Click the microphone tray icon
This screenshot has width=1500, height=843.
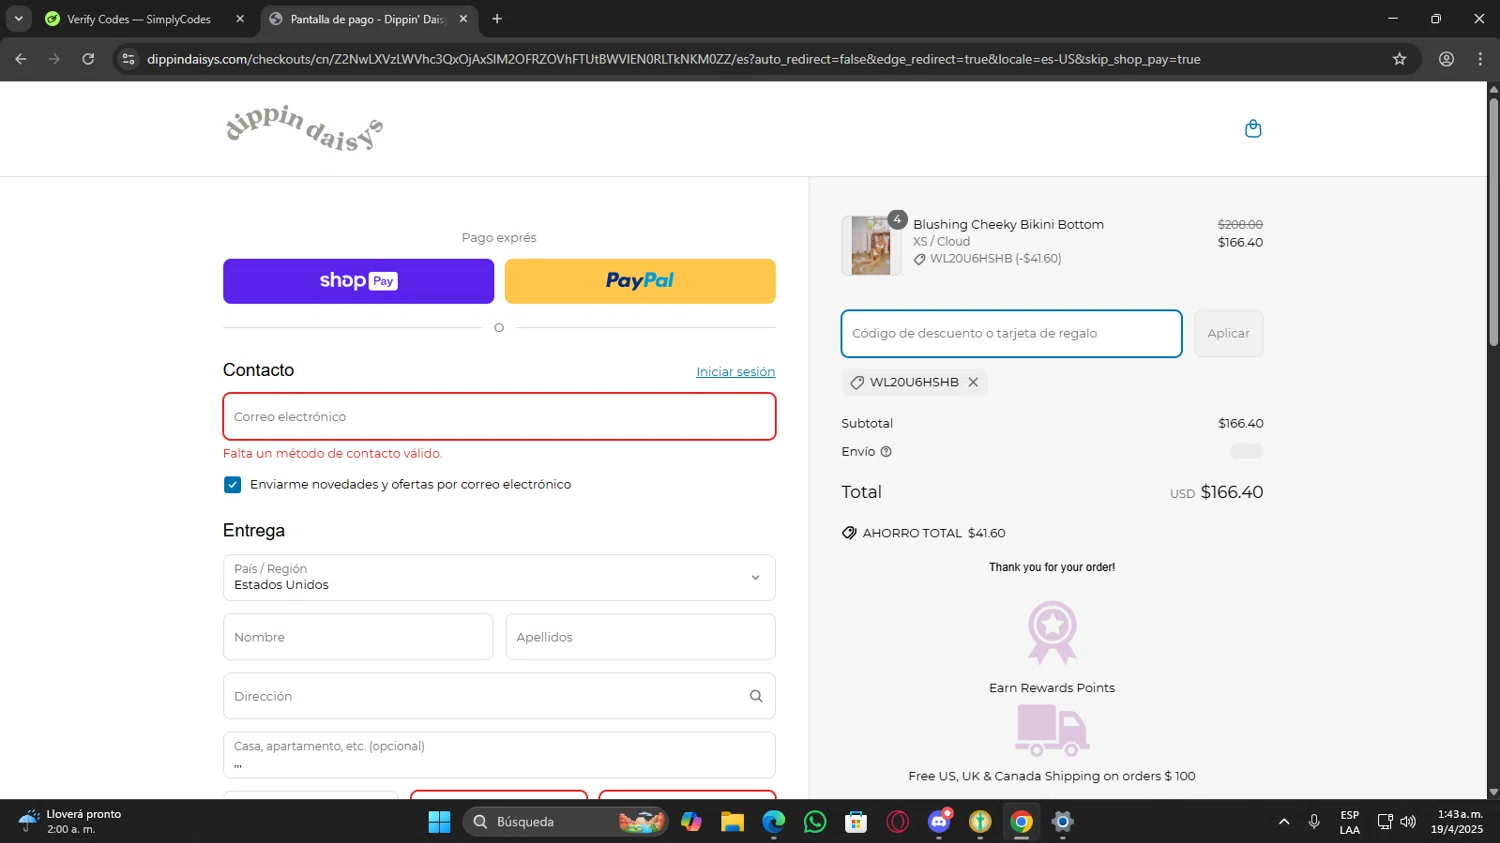point(1314,822)
